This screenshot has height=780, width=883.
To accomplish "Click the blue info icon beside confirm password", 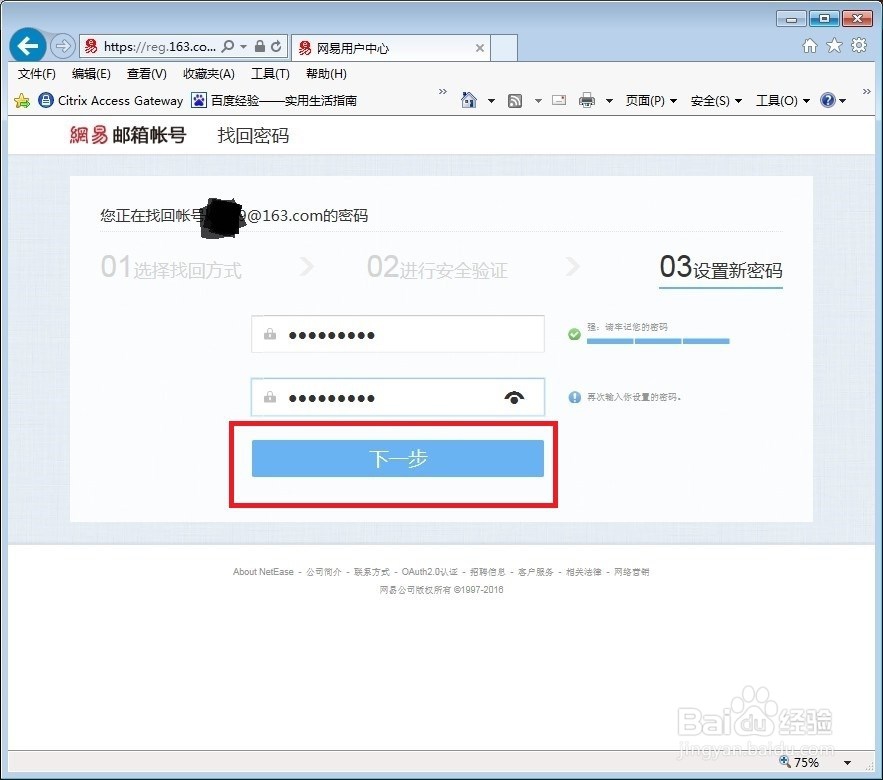I will point(573,397).
